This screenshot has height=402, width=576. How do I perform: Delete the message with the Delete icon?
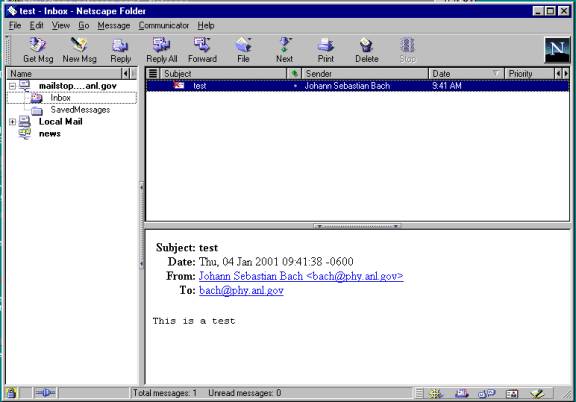tap(366, 45)
